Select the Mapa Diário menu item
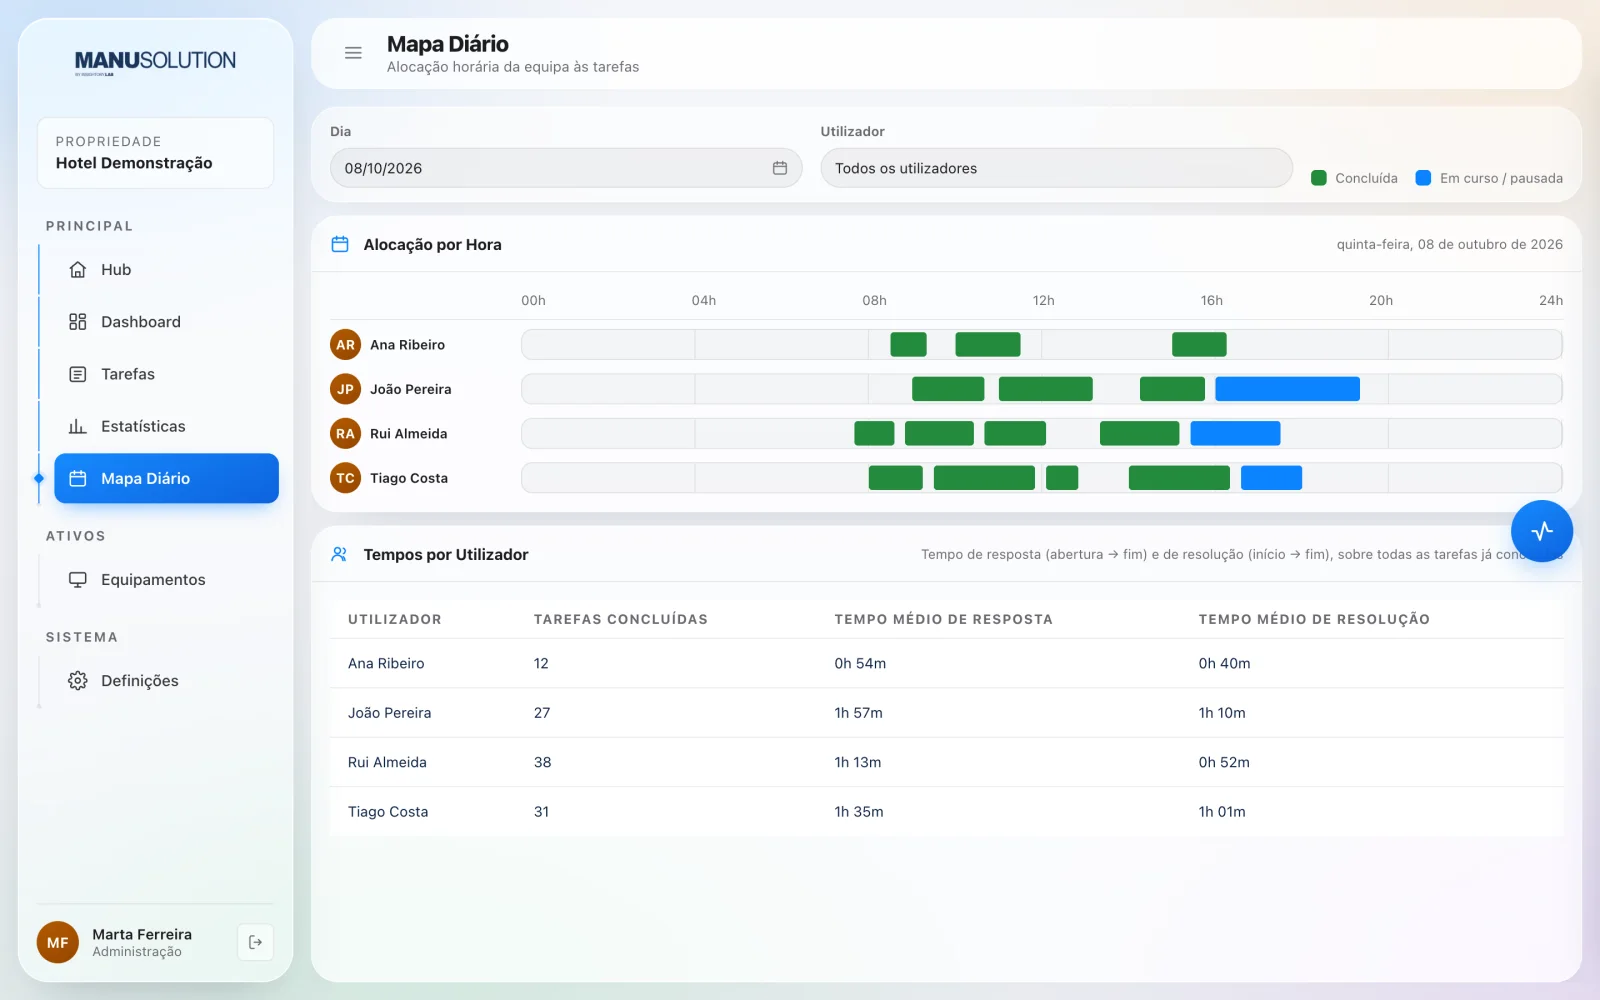Image resolution: width=1600 pixels, height=1000 pixels. tap(166, 478)
